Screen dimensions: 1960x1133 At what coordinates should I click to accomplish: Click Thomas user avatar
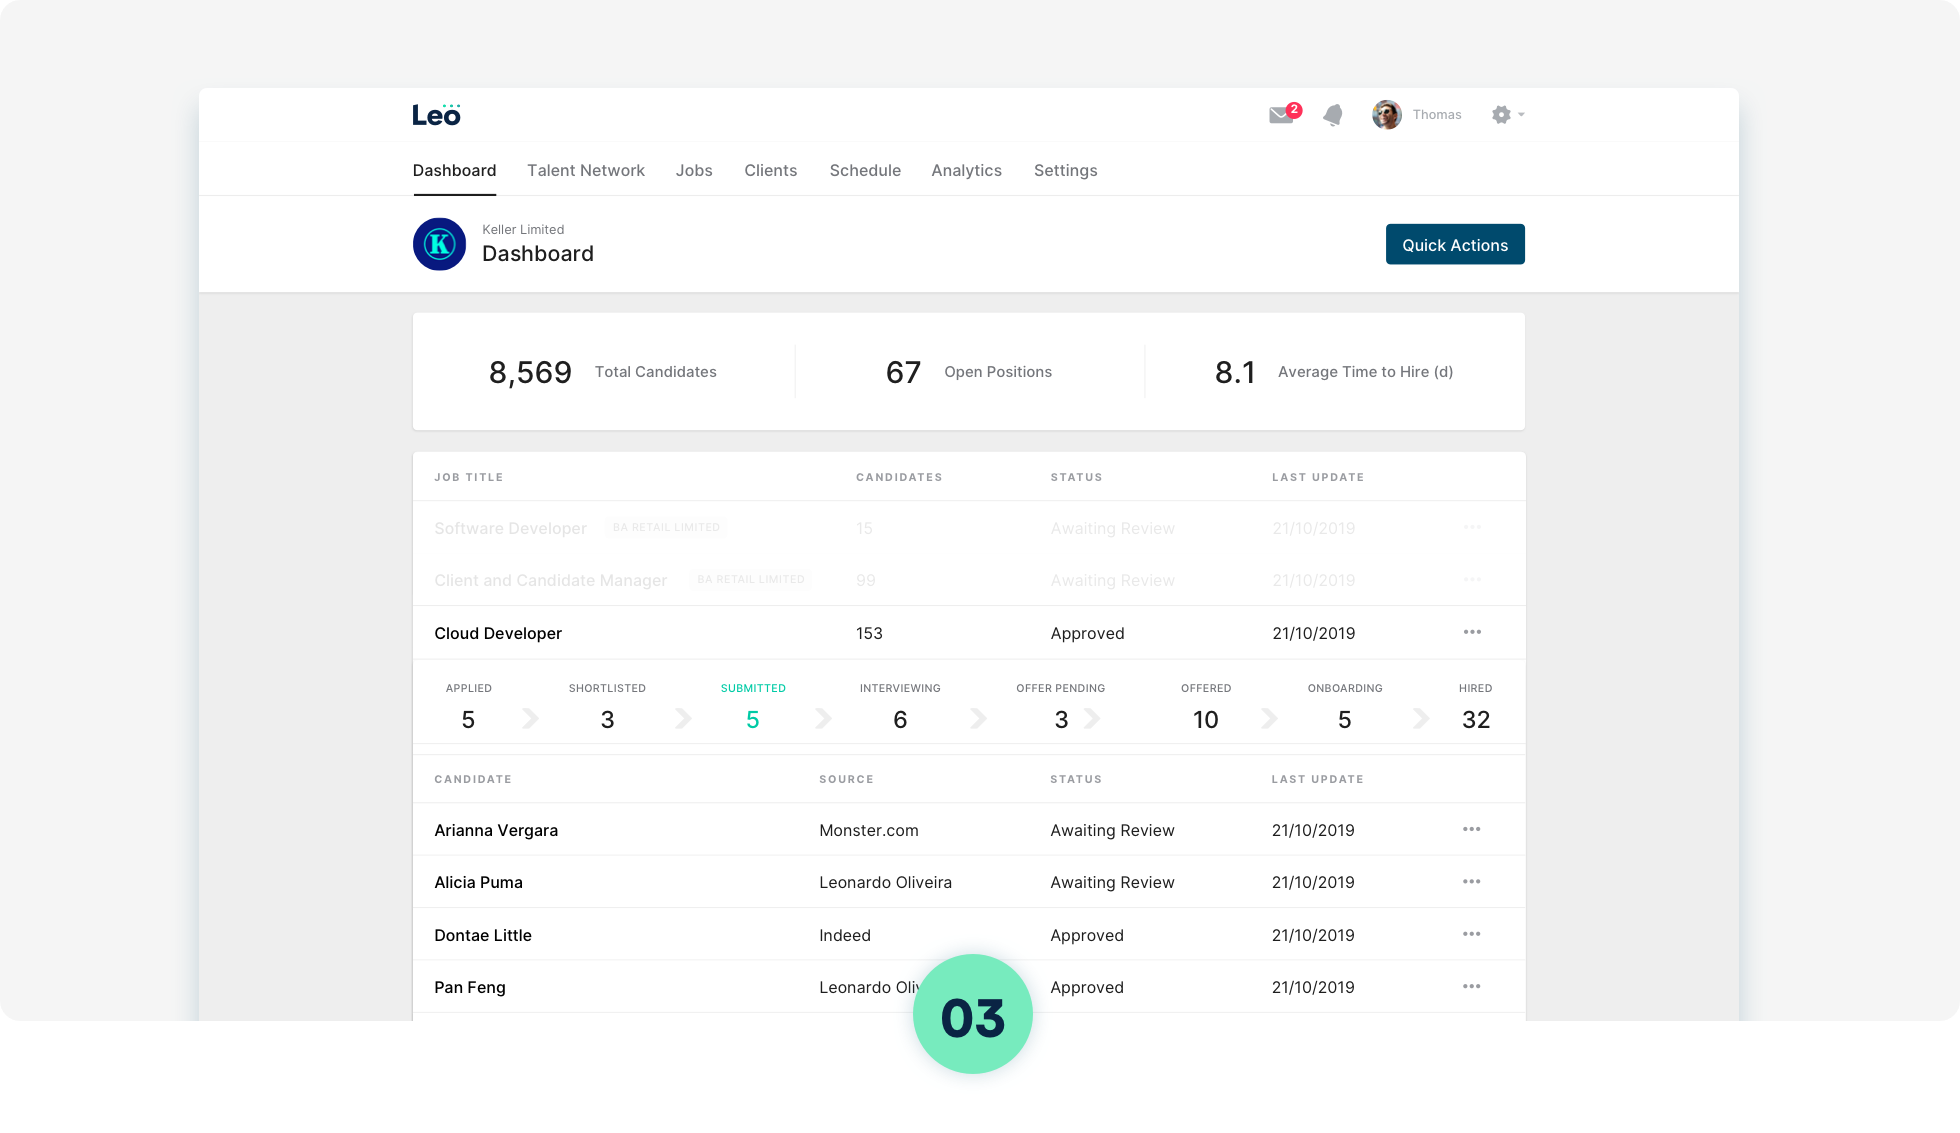coord(1387,115)
